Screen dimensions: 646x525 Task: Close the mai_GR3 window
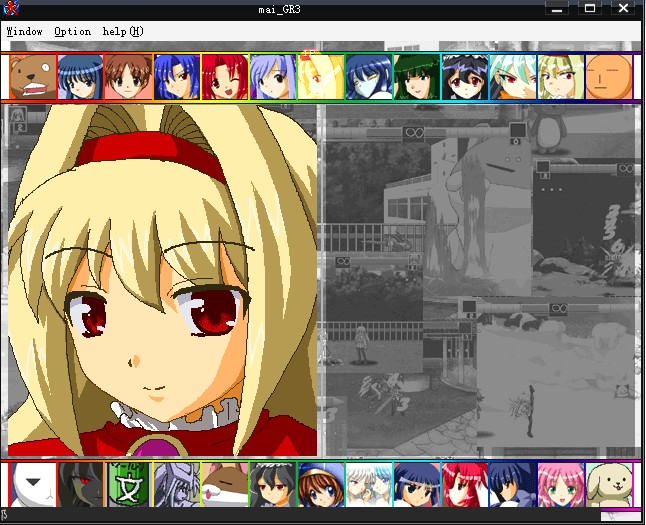pos(623,8)
